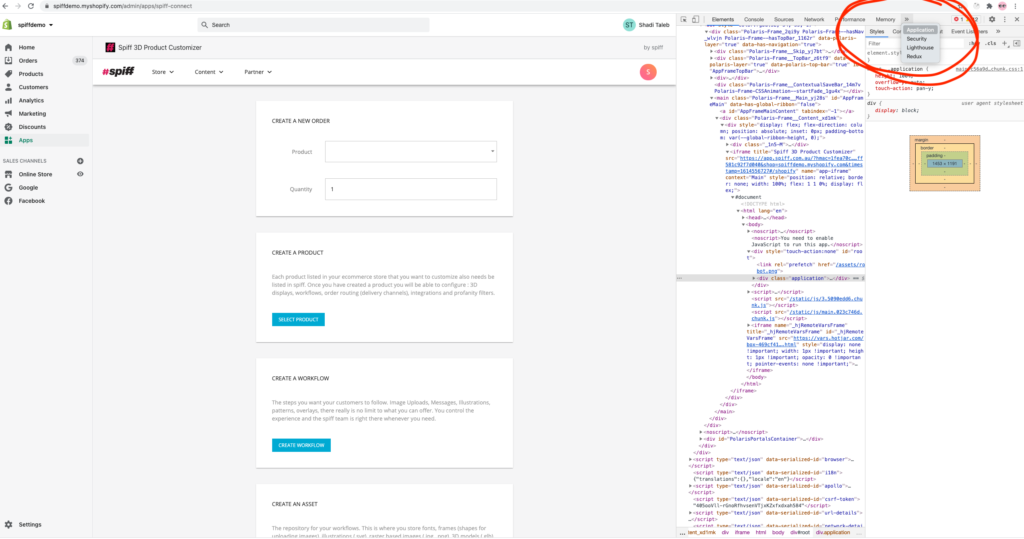Screen dimensions: 1024x539
Task: Select the Styles tab
Action: click(x=876, y=31)
